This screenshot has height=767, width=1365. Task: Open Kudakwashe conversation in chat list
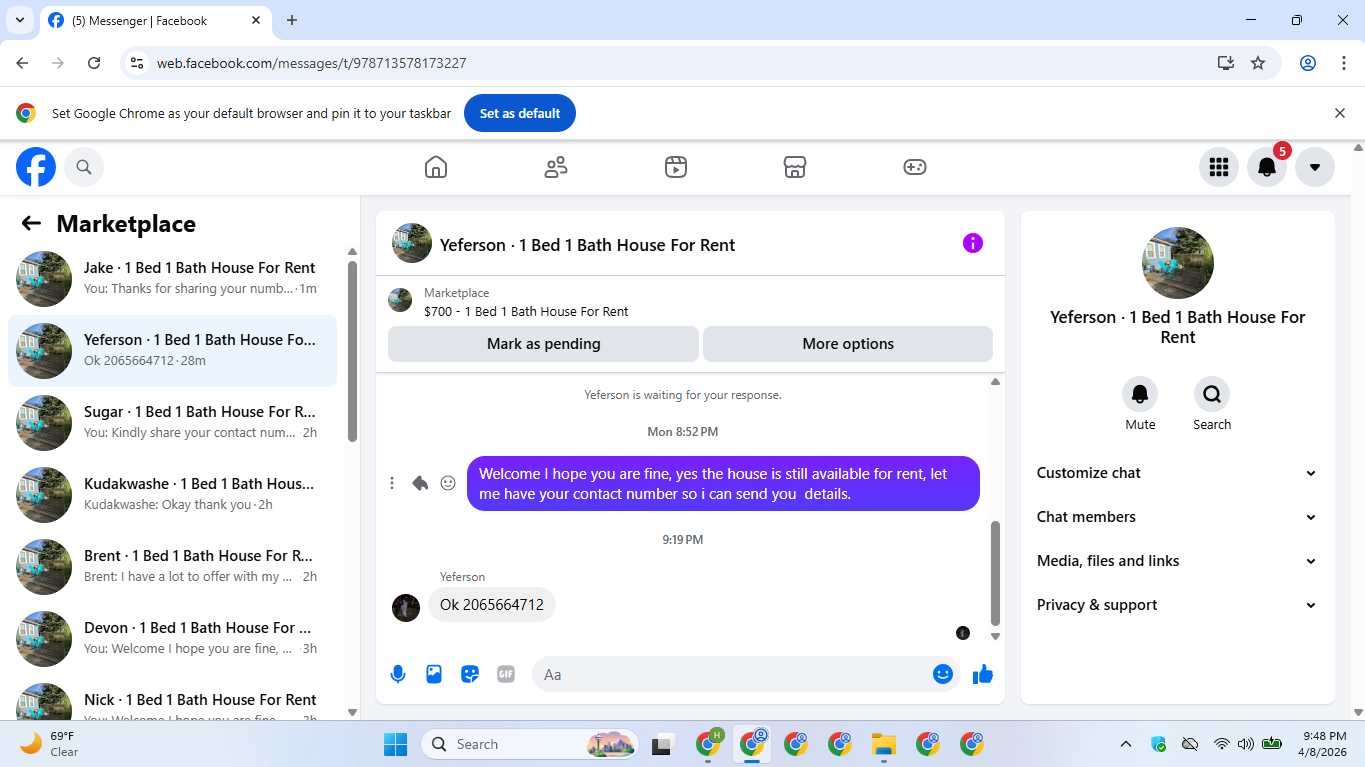coord(172,495)
